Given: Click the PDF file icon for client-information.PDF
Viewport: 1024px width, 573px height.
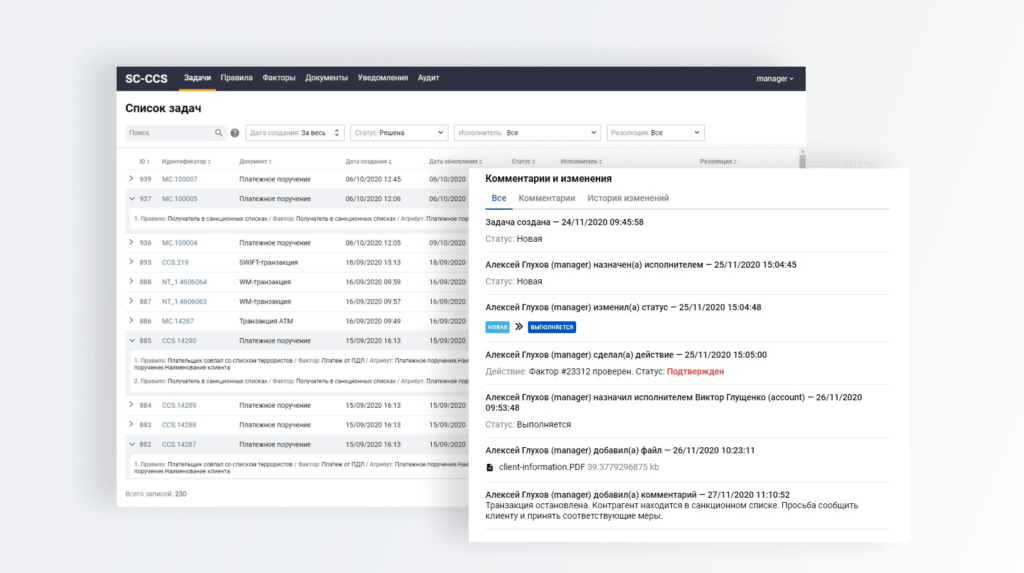Looking at the screenshot, I should coord(489,467).
